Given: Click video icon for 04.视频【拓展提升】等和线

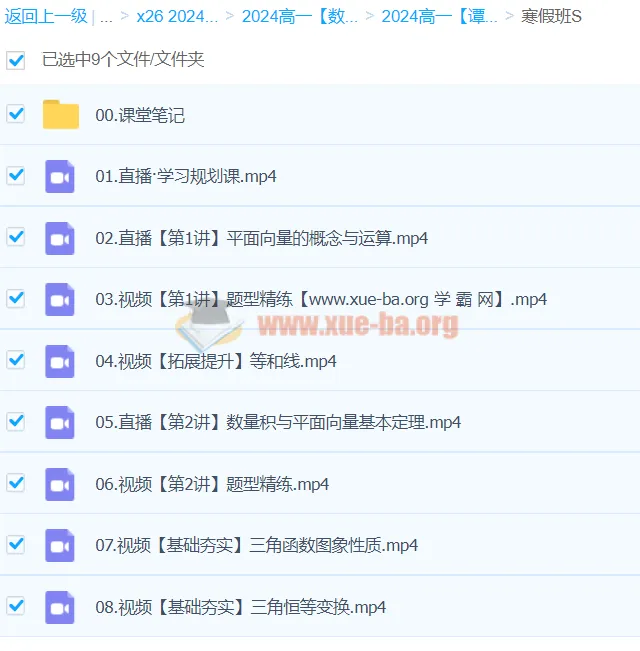Looking at the screenshot, I should tap(60, 361).
